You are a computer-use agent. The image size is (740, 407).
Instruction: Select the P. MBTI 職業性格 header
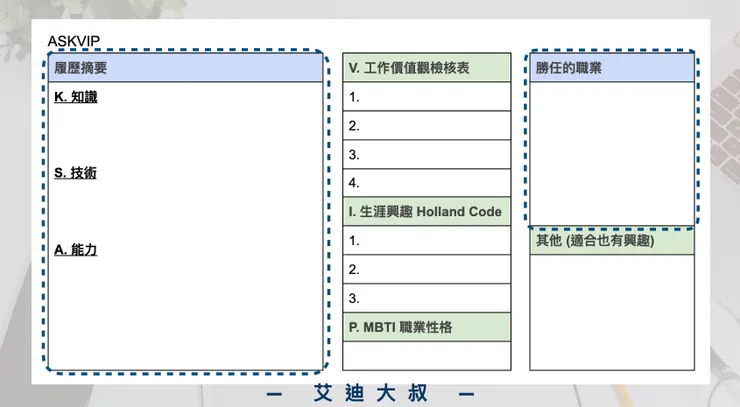pos(427,327)
